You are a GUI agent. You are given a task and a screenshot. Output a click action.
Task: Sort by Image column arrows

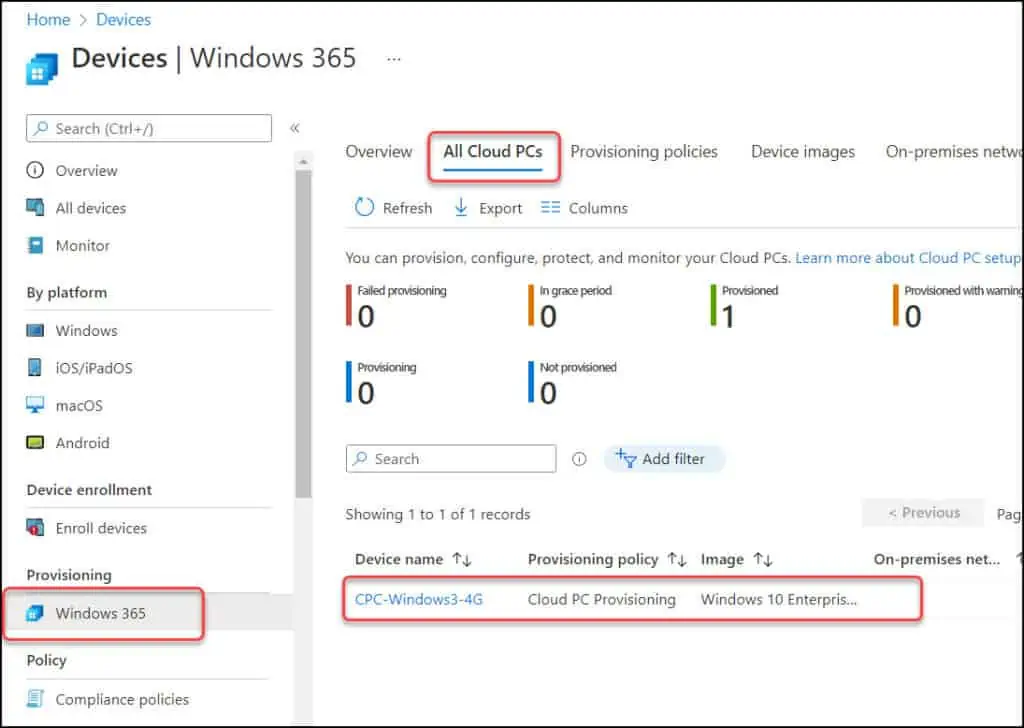pyautogui.click(x=763, y=560)
